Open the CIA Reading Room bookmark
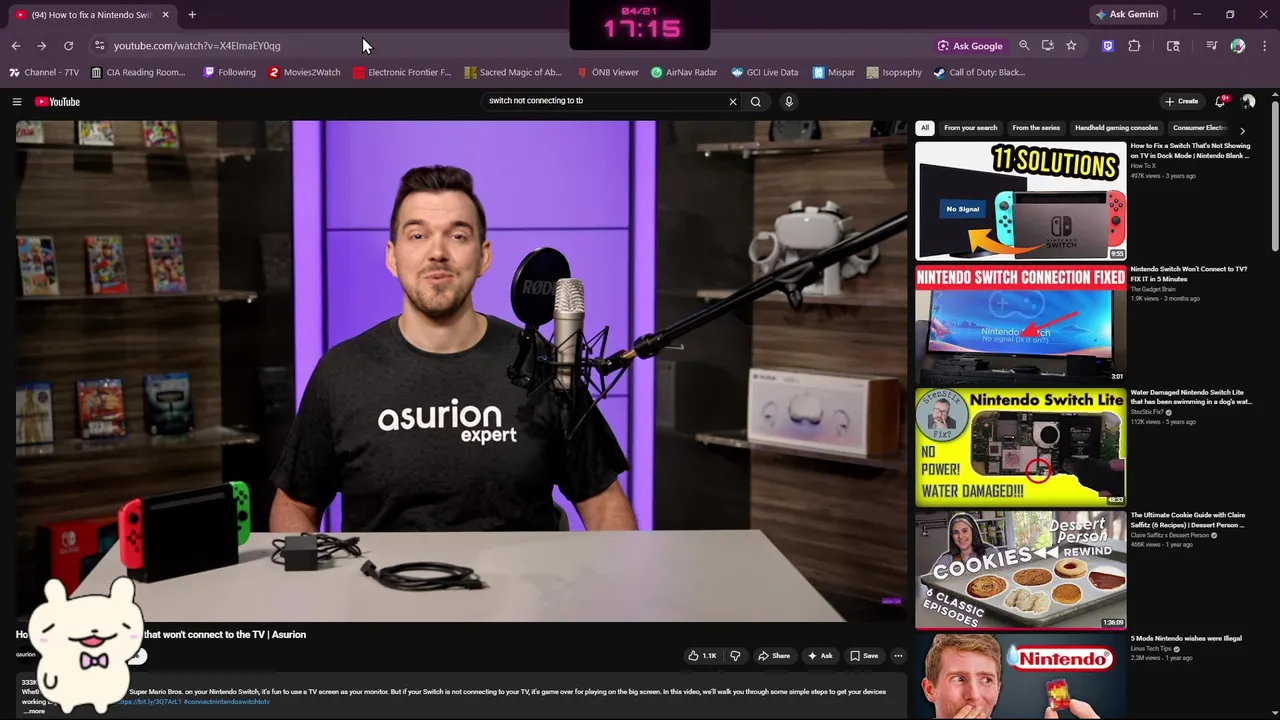This screenshot has height=720, width=1280. pos(138,73)
